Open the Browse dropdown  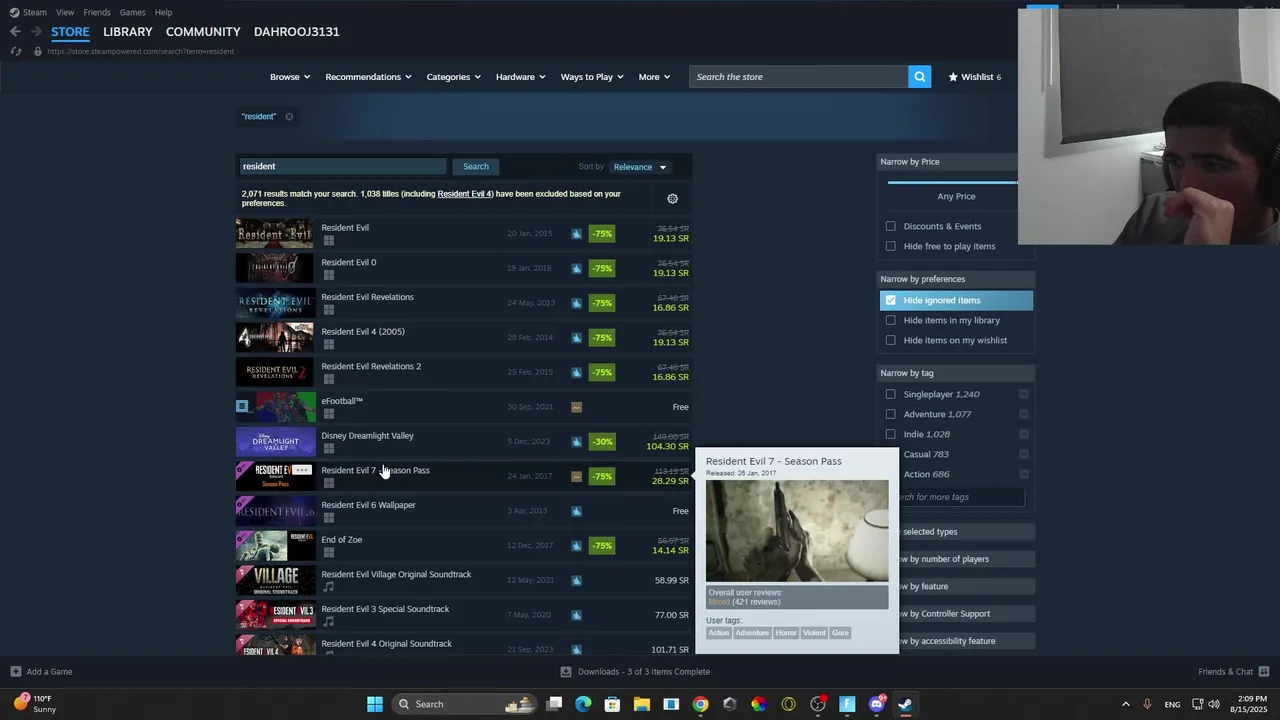(x=290, y=77)
